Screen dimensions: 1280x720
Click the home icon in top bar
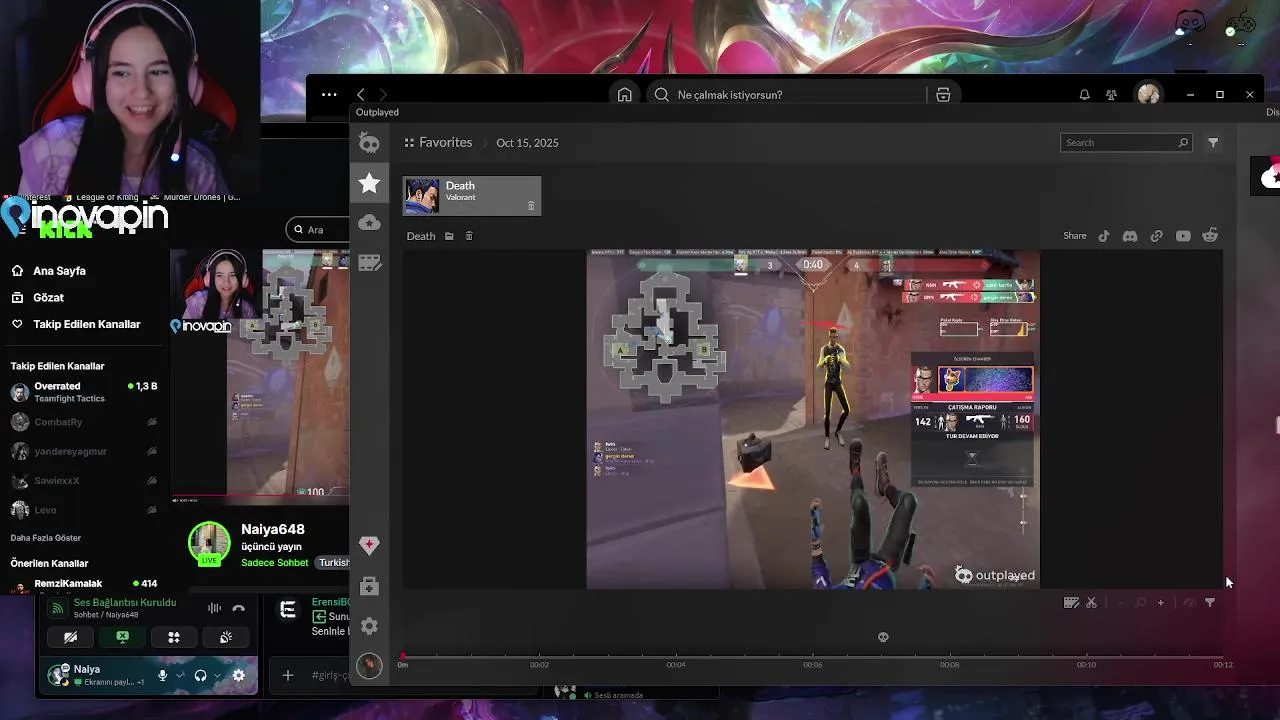[624, 95]
